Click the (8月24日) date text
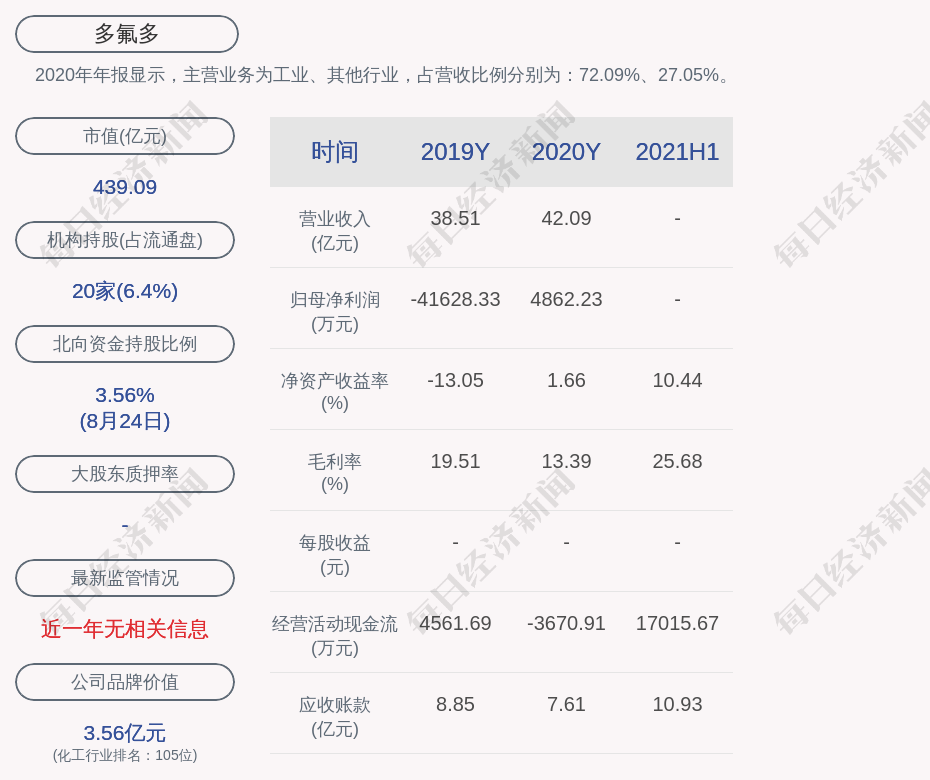 (125, 421)
